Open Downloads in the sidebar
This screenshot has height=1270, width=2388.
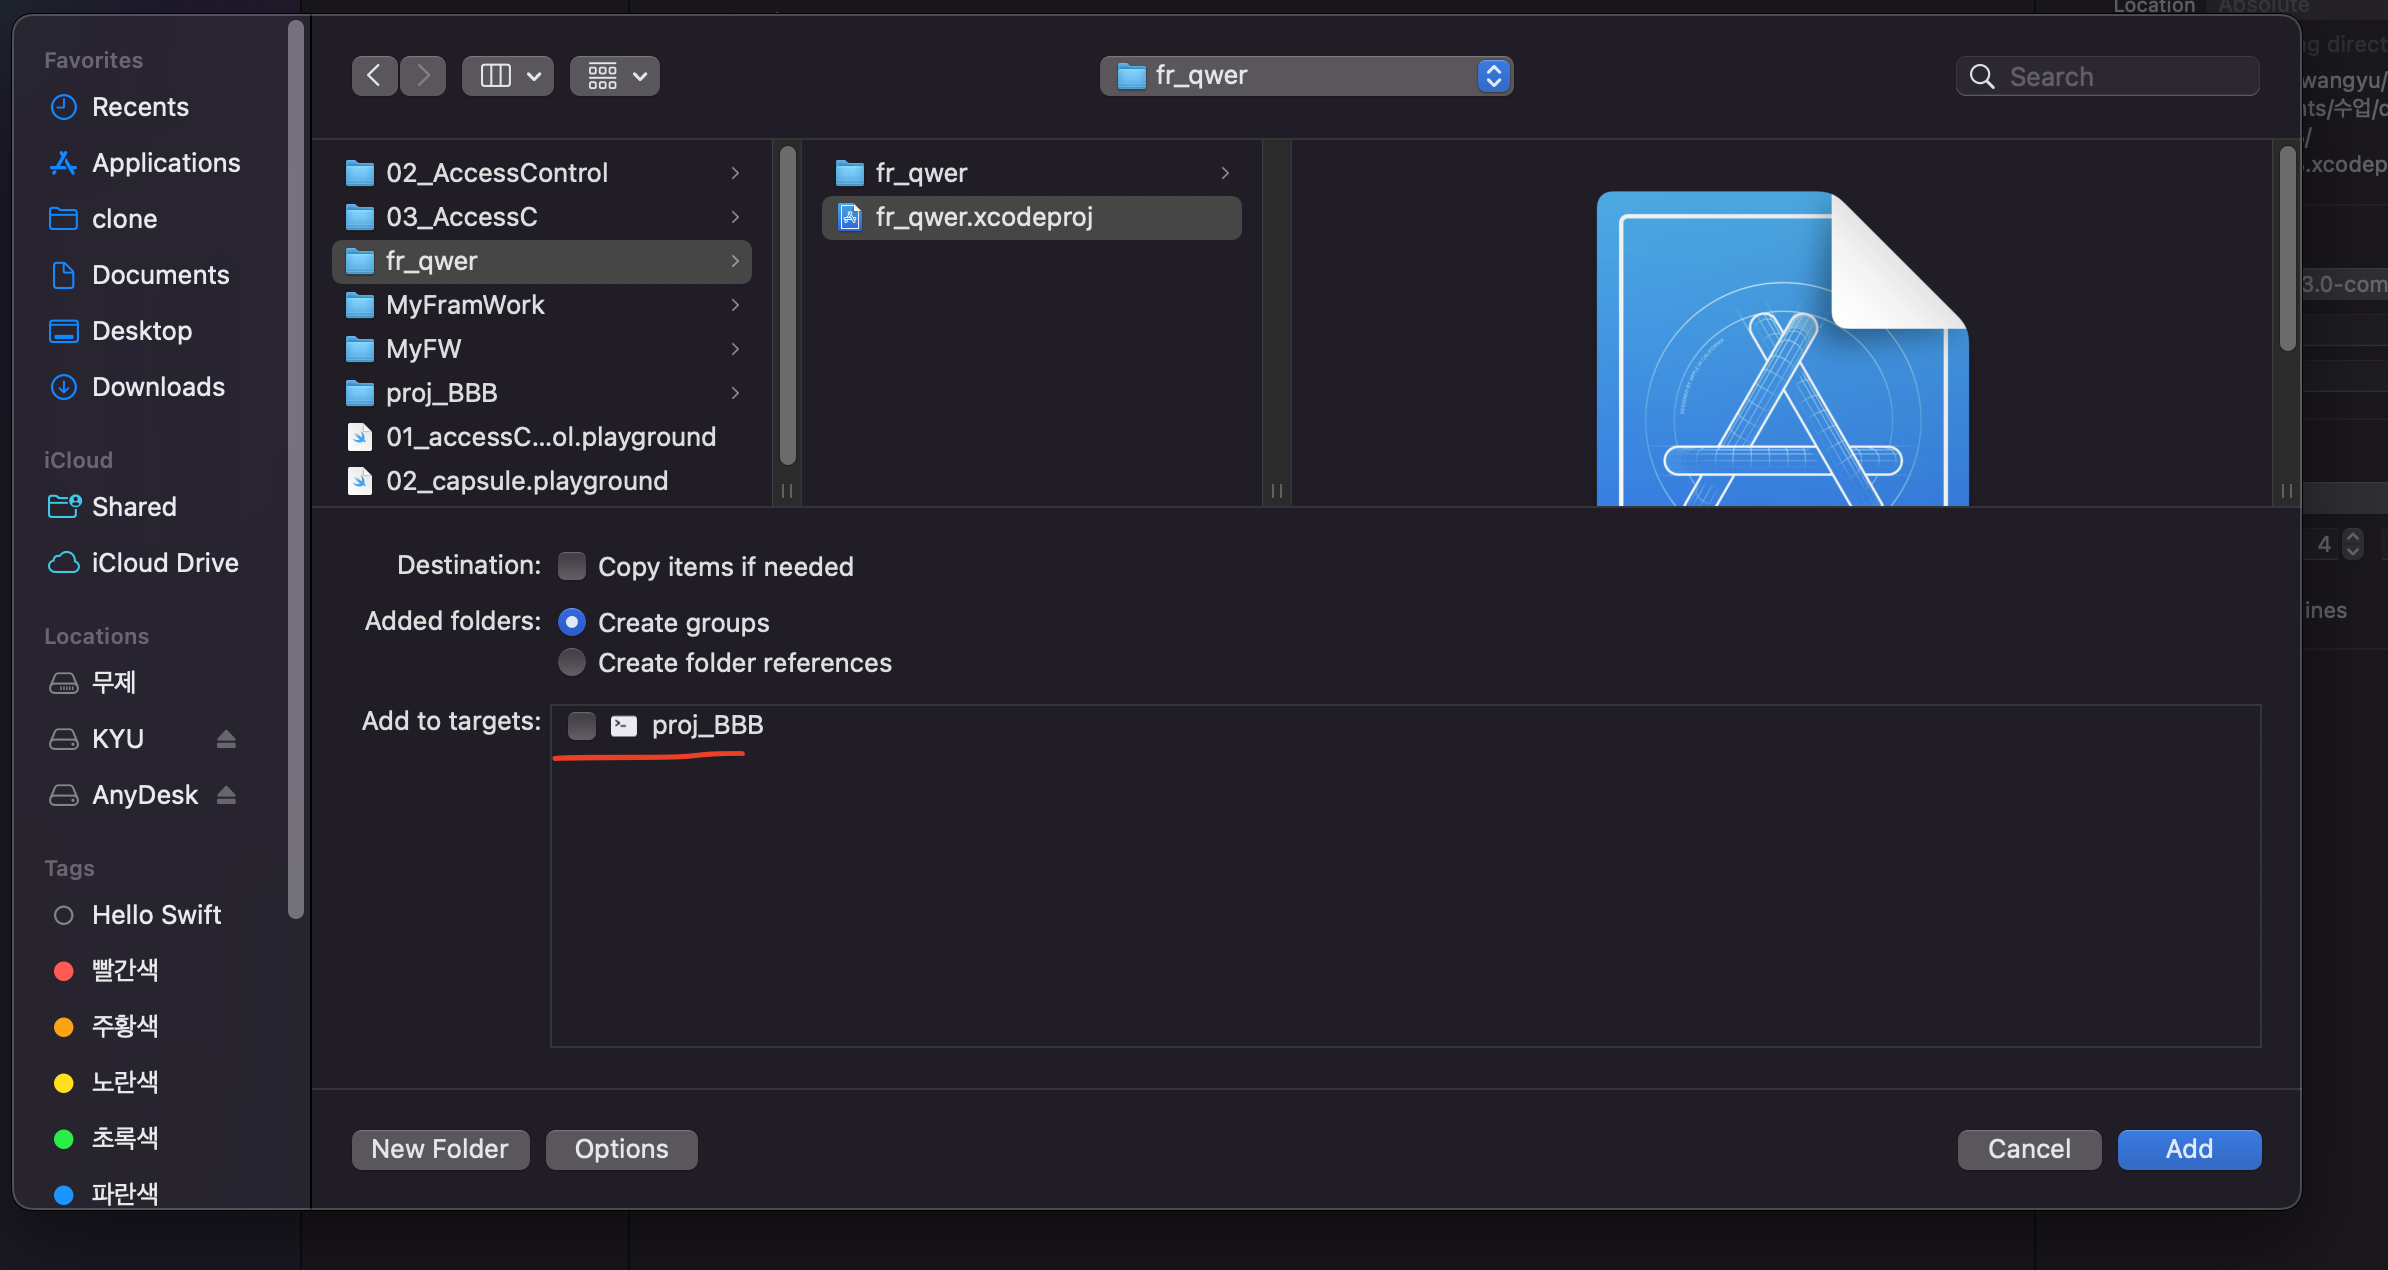158,387
